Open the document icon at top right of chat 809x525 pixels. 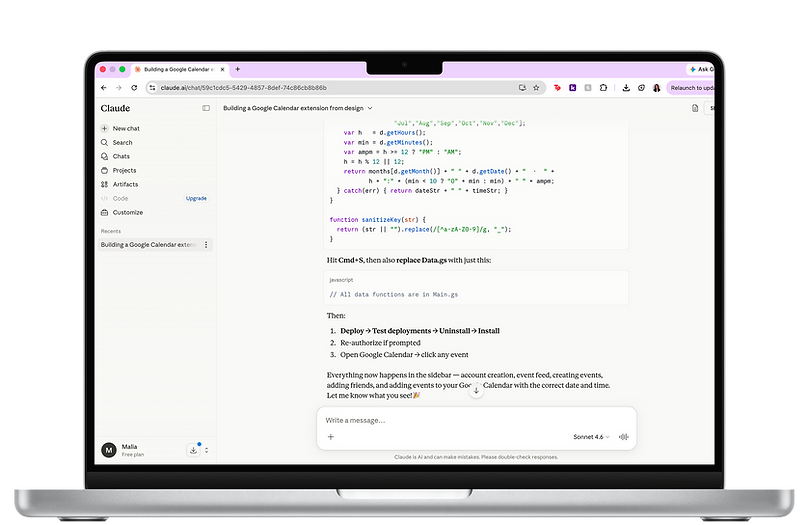pyautogui.click(x=695, y=108)
